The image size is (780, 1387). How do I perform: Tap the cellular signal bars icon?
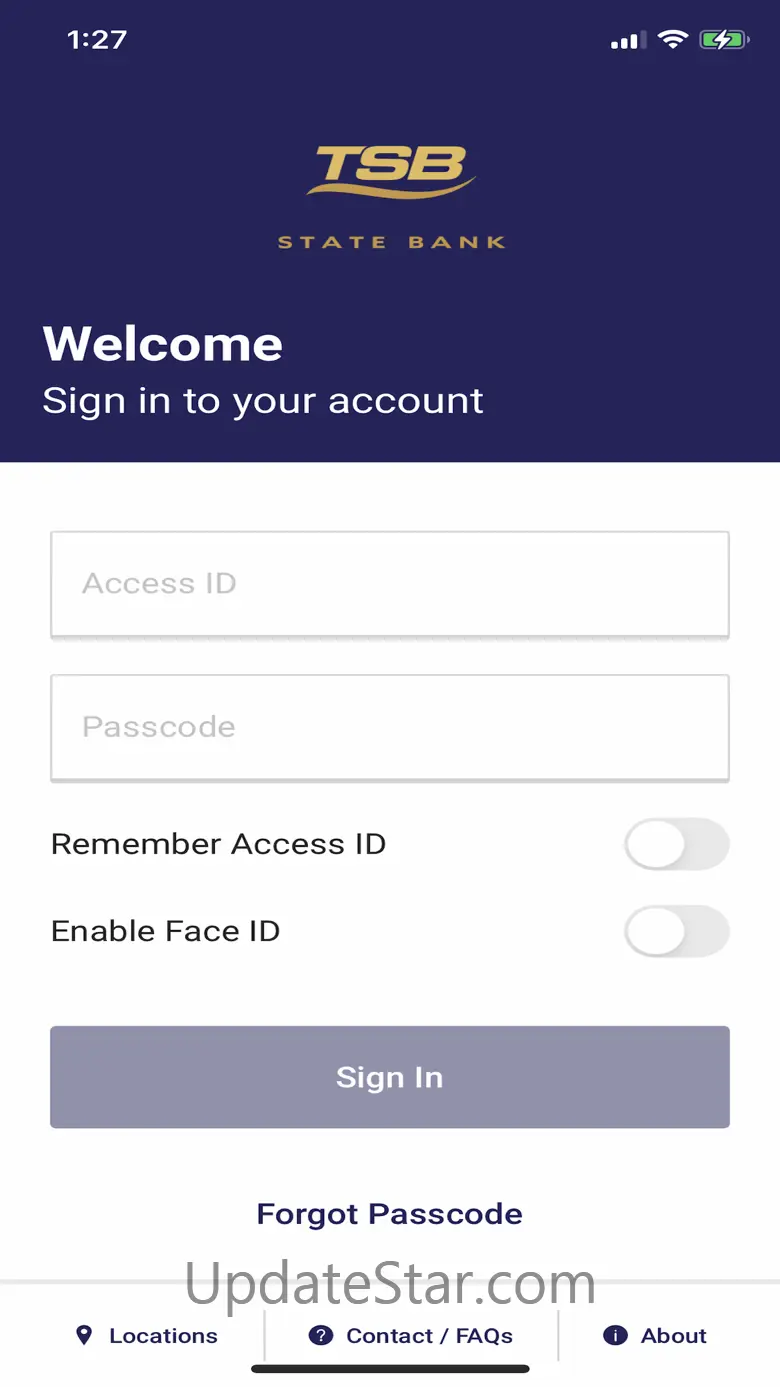(x=626, y=41)
